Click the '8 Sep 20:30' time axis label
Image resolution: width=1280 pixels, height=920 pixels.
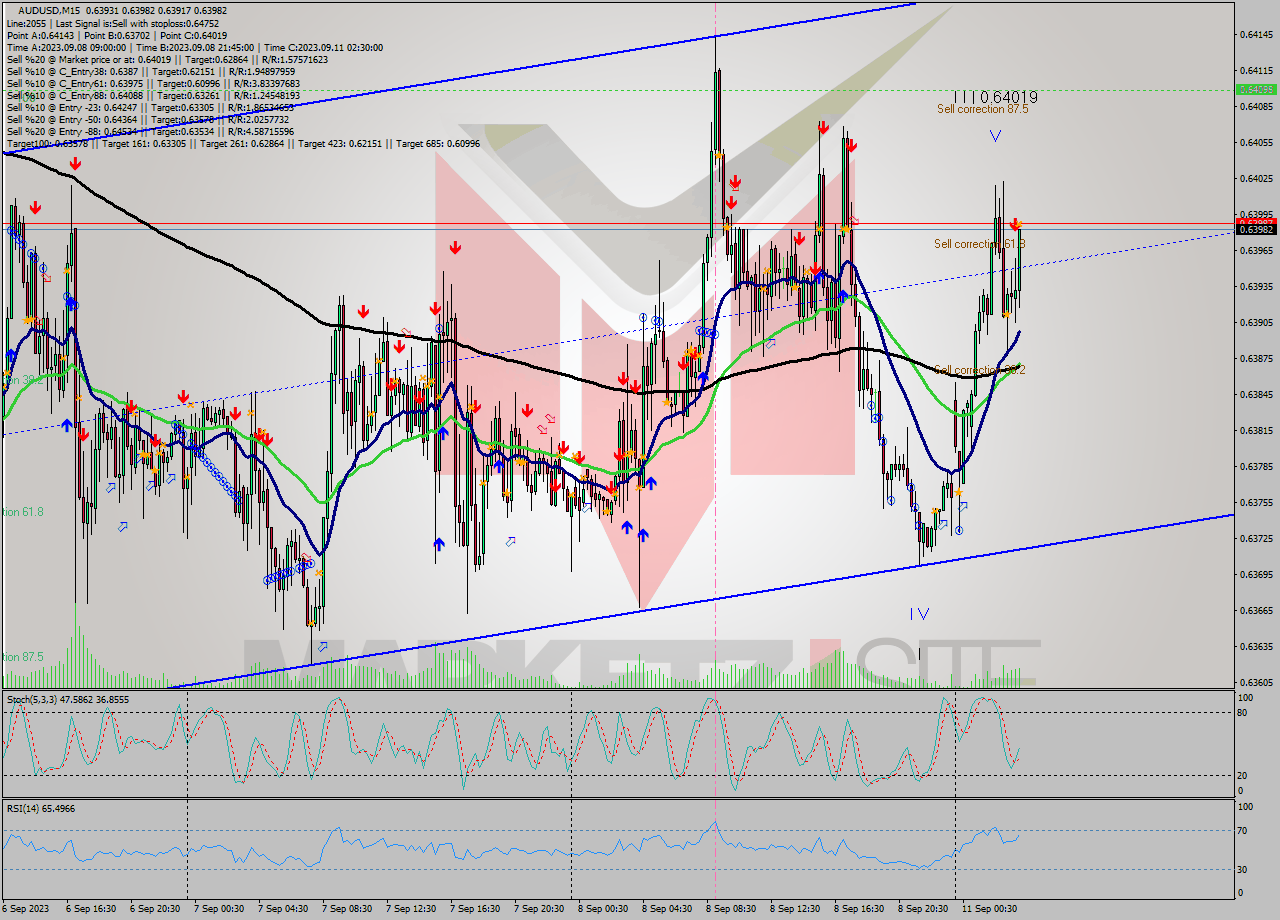click(x=923, y=909)
